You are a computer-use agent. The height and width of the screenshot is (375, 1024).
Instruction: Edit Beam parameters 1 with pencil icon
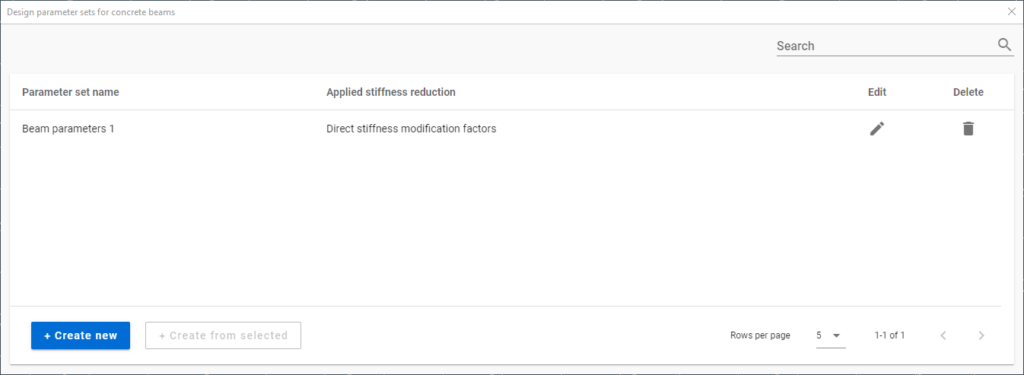click(877, 129)
